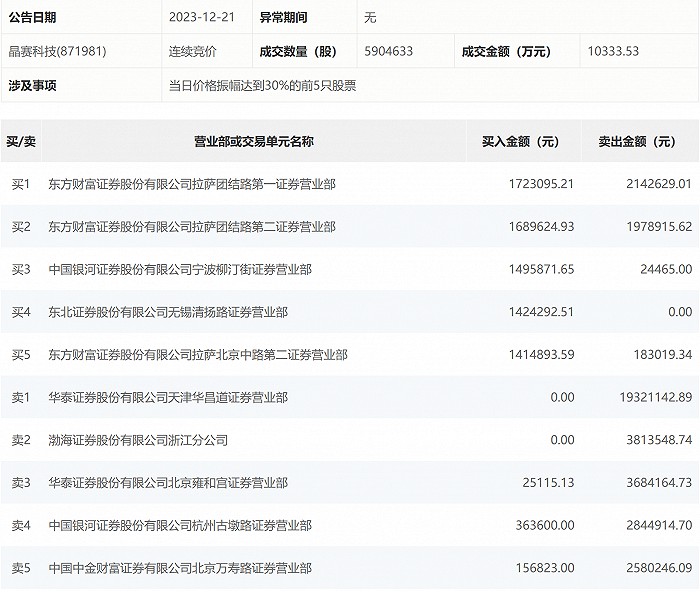This screenshot has width=700, height=591.
Task: Click the 买入金额(元) column header
Action: tap(521, 142)
